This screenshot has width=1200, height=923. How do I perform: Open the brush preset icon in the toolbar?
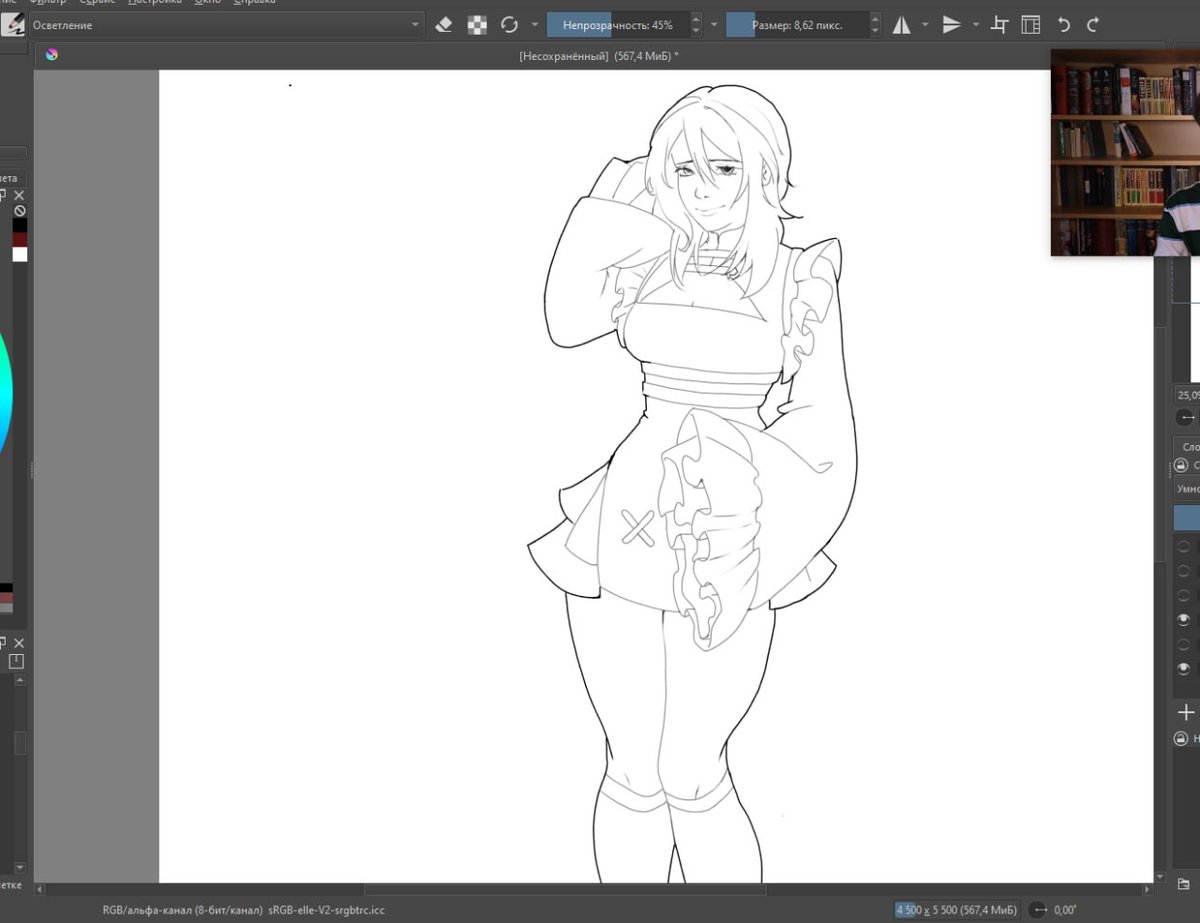click(x=13, y=24)
